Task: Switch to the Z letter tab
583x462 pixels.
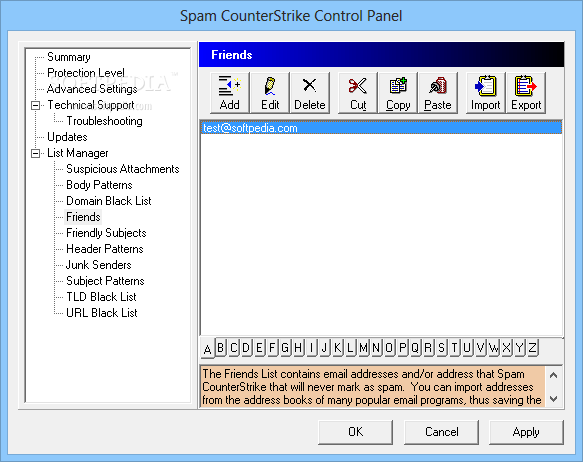Action: click(532, 348)
